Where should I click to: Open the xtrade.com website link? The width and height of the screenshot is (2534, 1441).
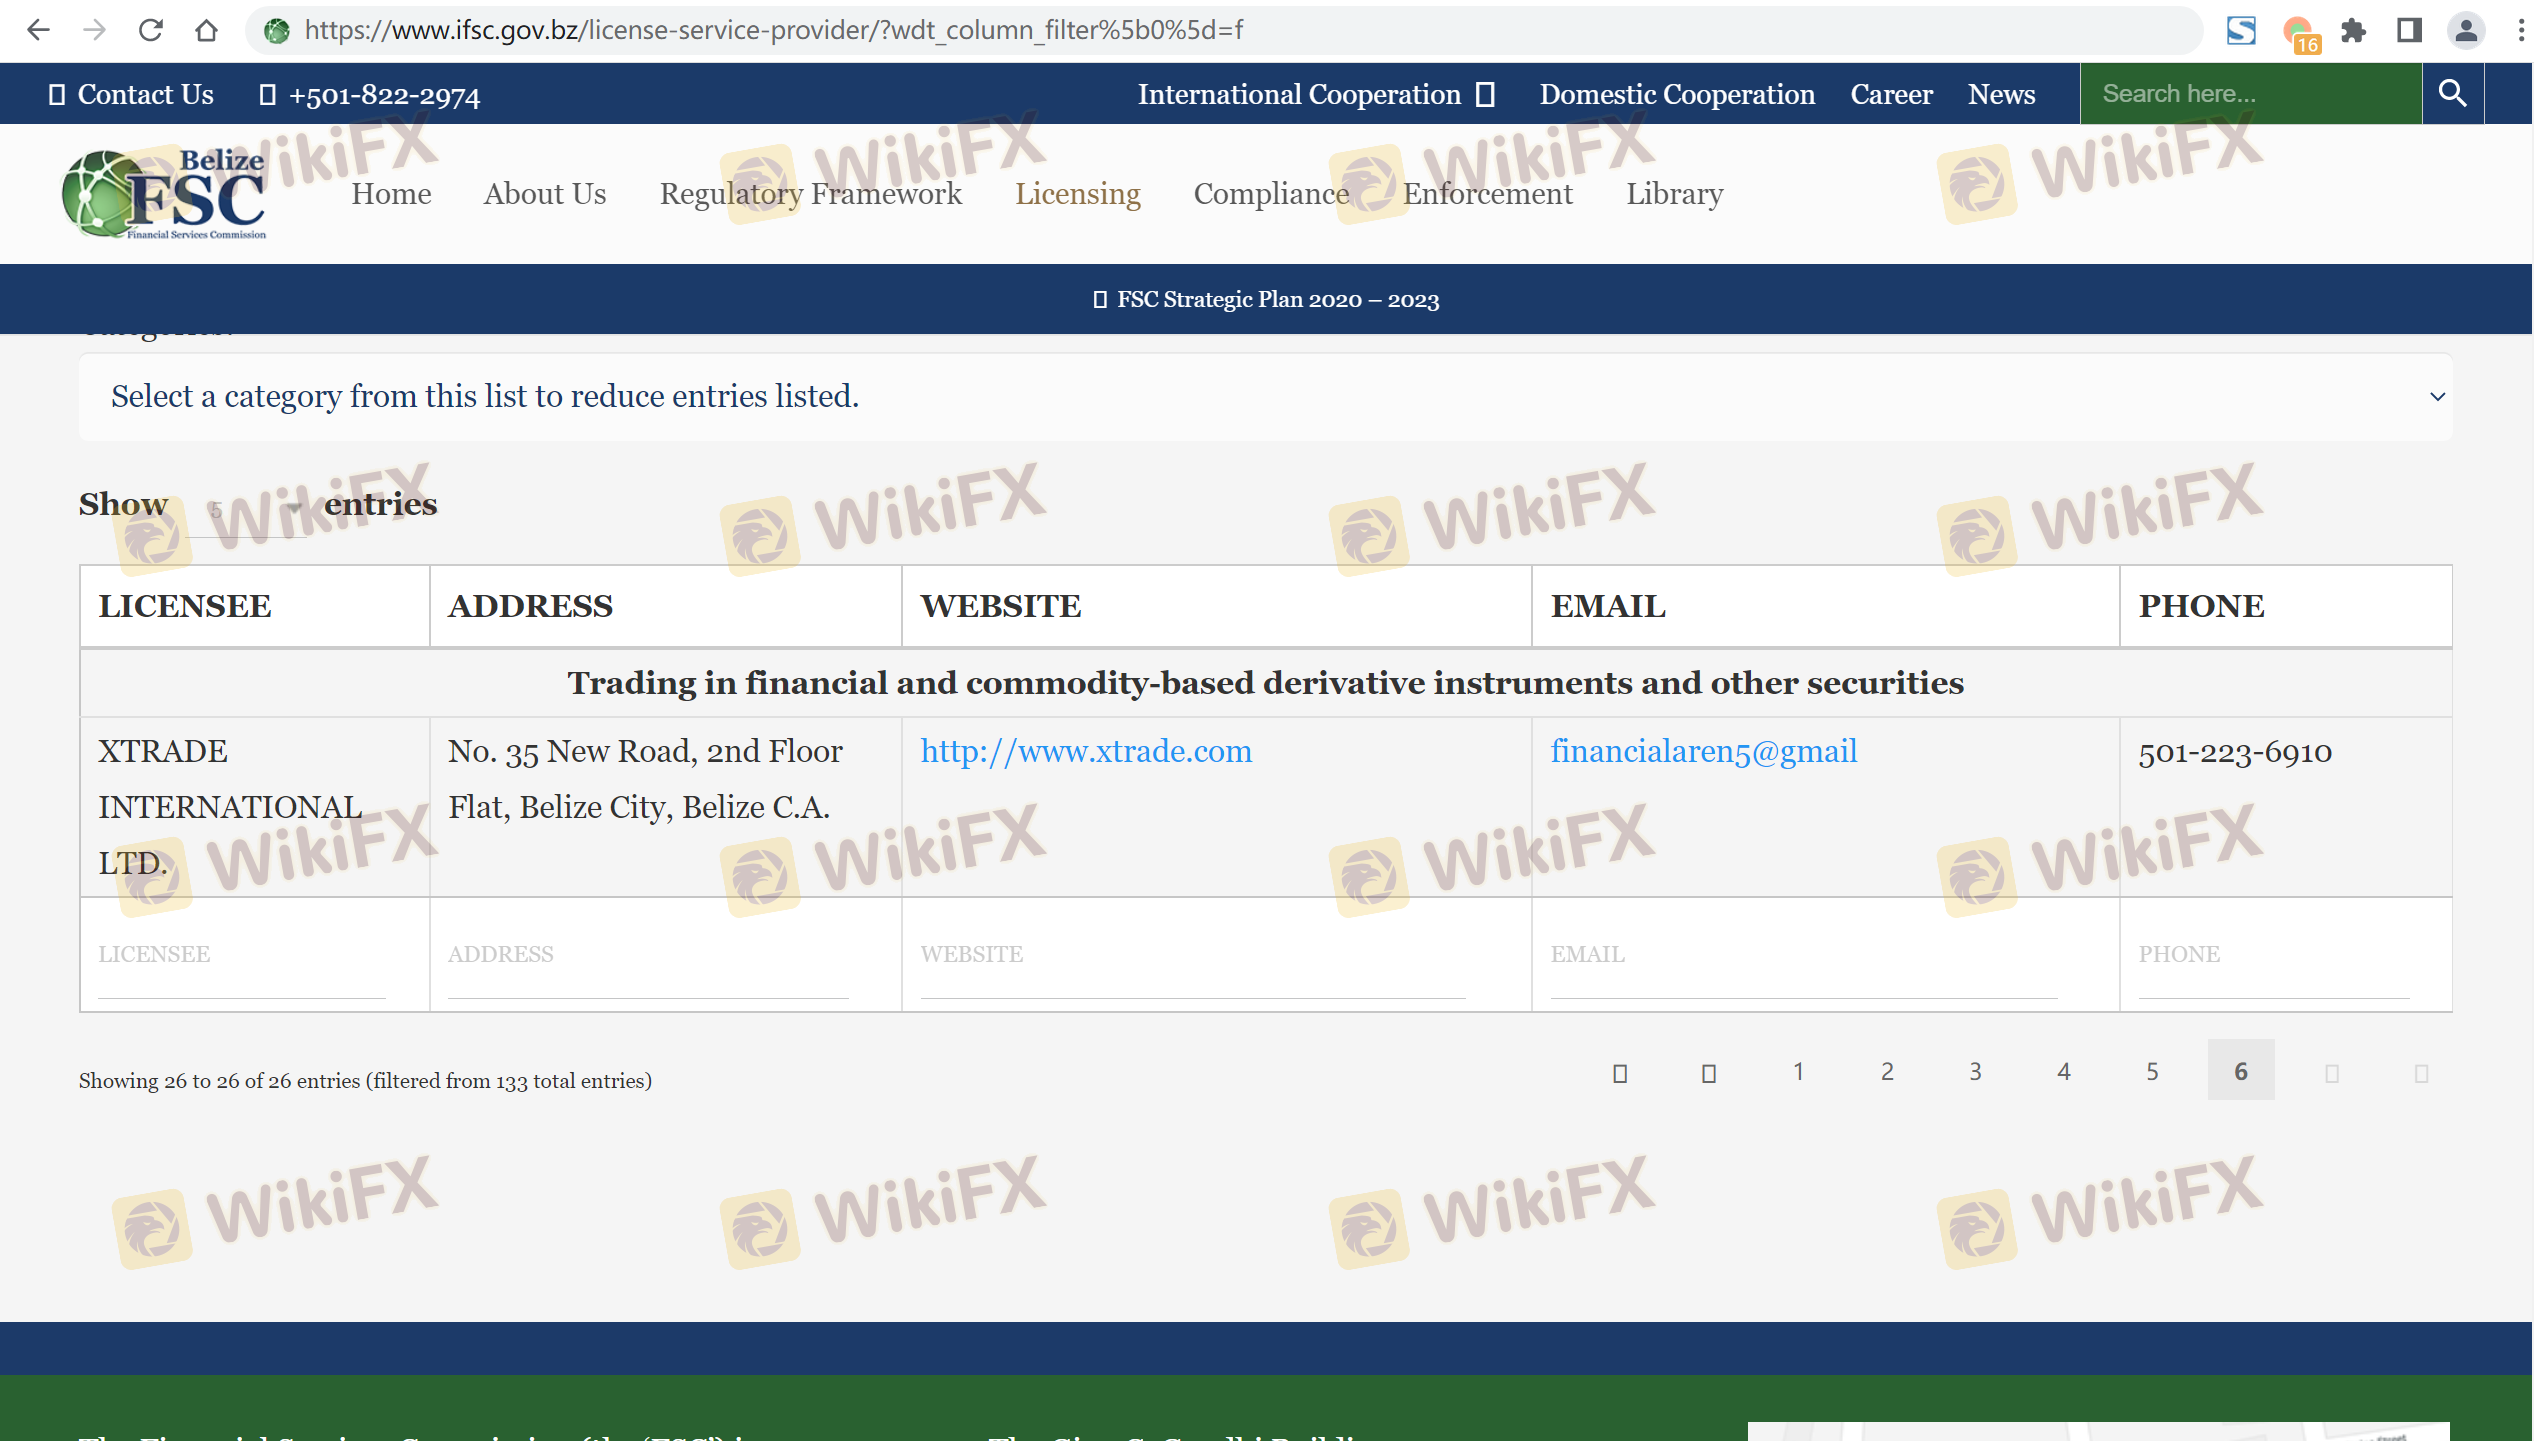coord(1086,751)
